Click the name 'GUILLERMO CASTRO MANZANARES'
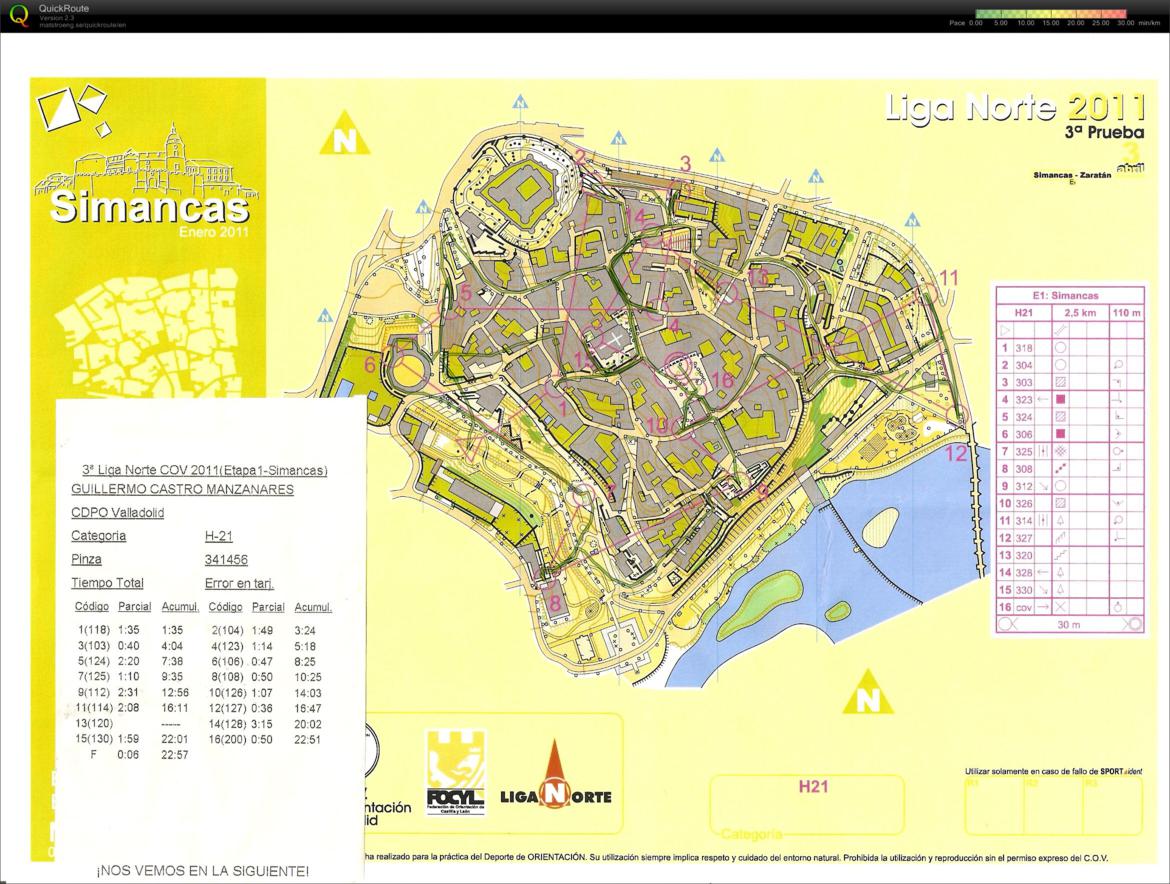Viewport: 1170px width, 884px height. pyautogui.click(x=182, y=489)
